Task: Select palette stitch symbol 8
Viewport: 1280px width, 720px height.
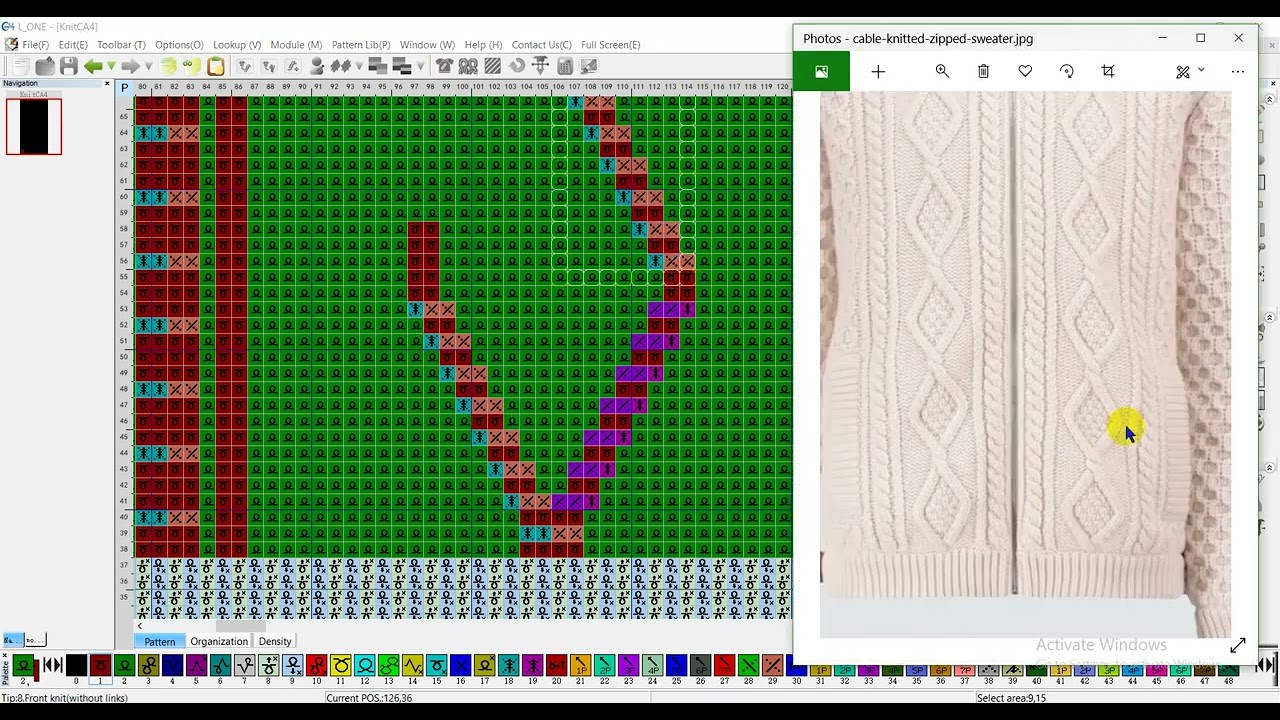Action: coord(268,666)
